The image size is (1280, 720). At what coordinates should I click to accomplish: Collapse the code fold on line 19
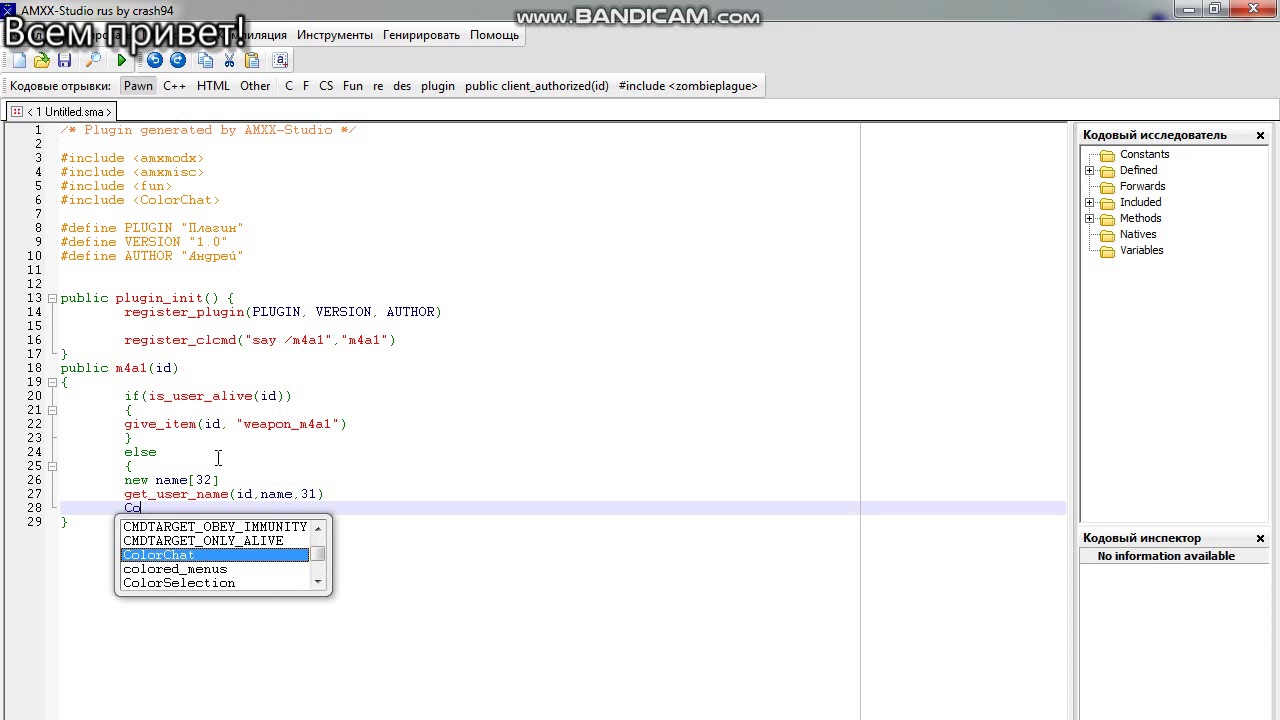pos(52,382)
